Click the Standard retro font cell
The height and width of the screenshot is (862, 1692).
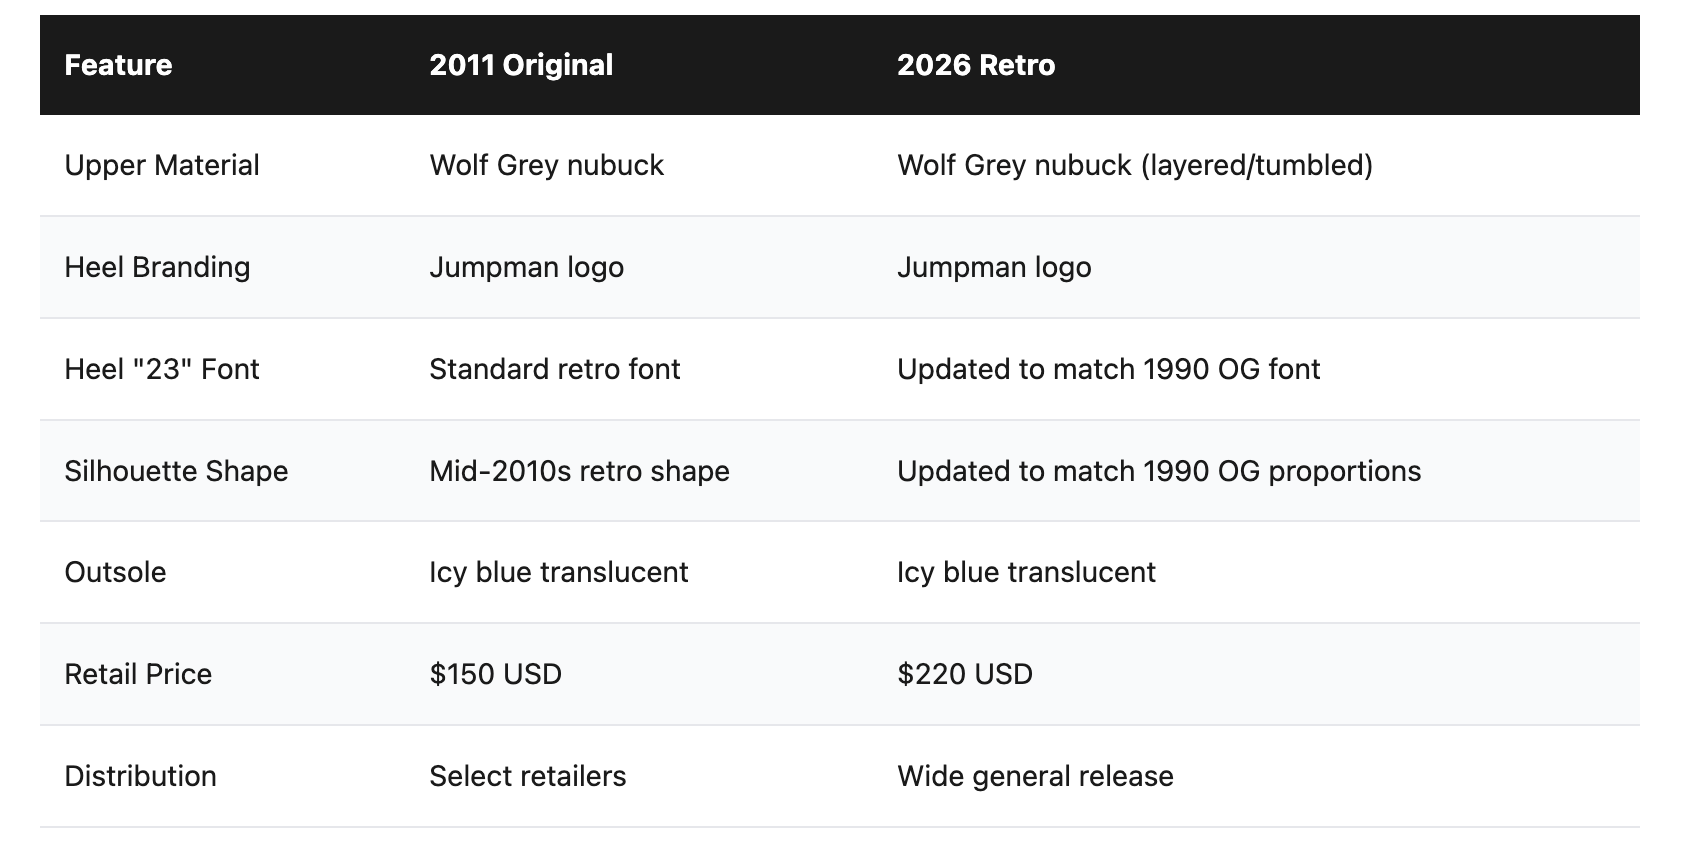[554, 369]
